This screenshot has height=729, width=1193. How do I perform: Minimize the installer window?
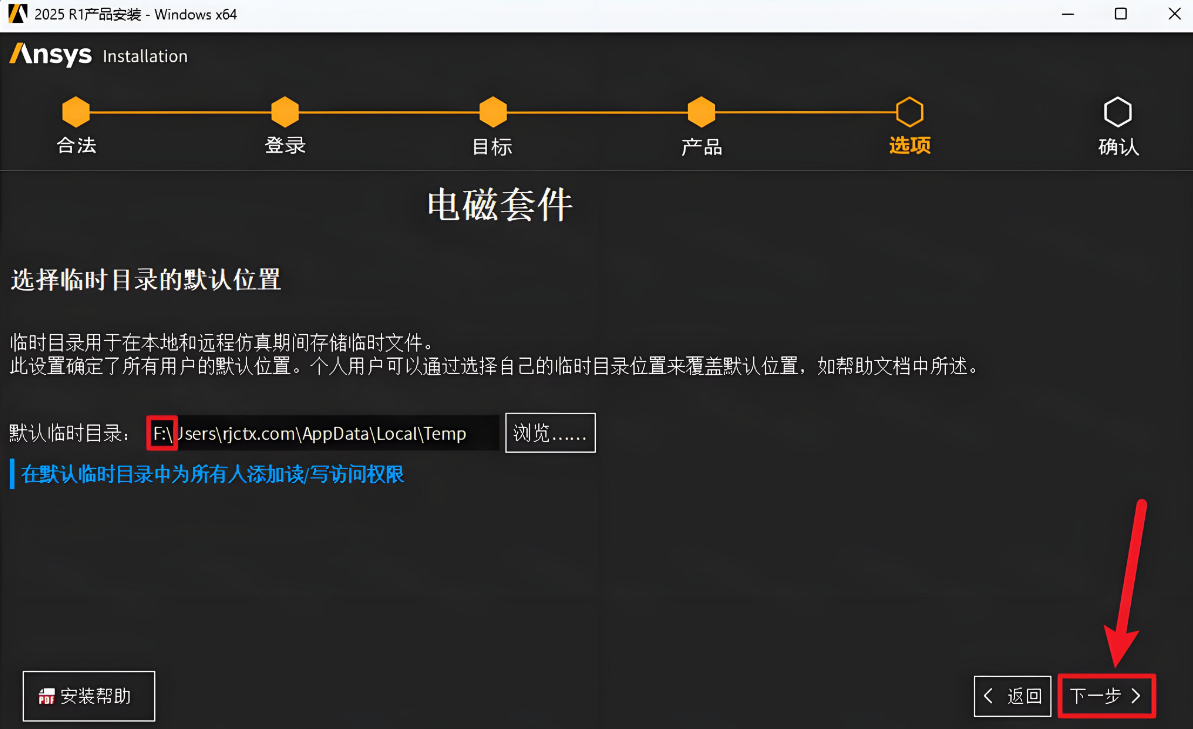pos(1067,14)
